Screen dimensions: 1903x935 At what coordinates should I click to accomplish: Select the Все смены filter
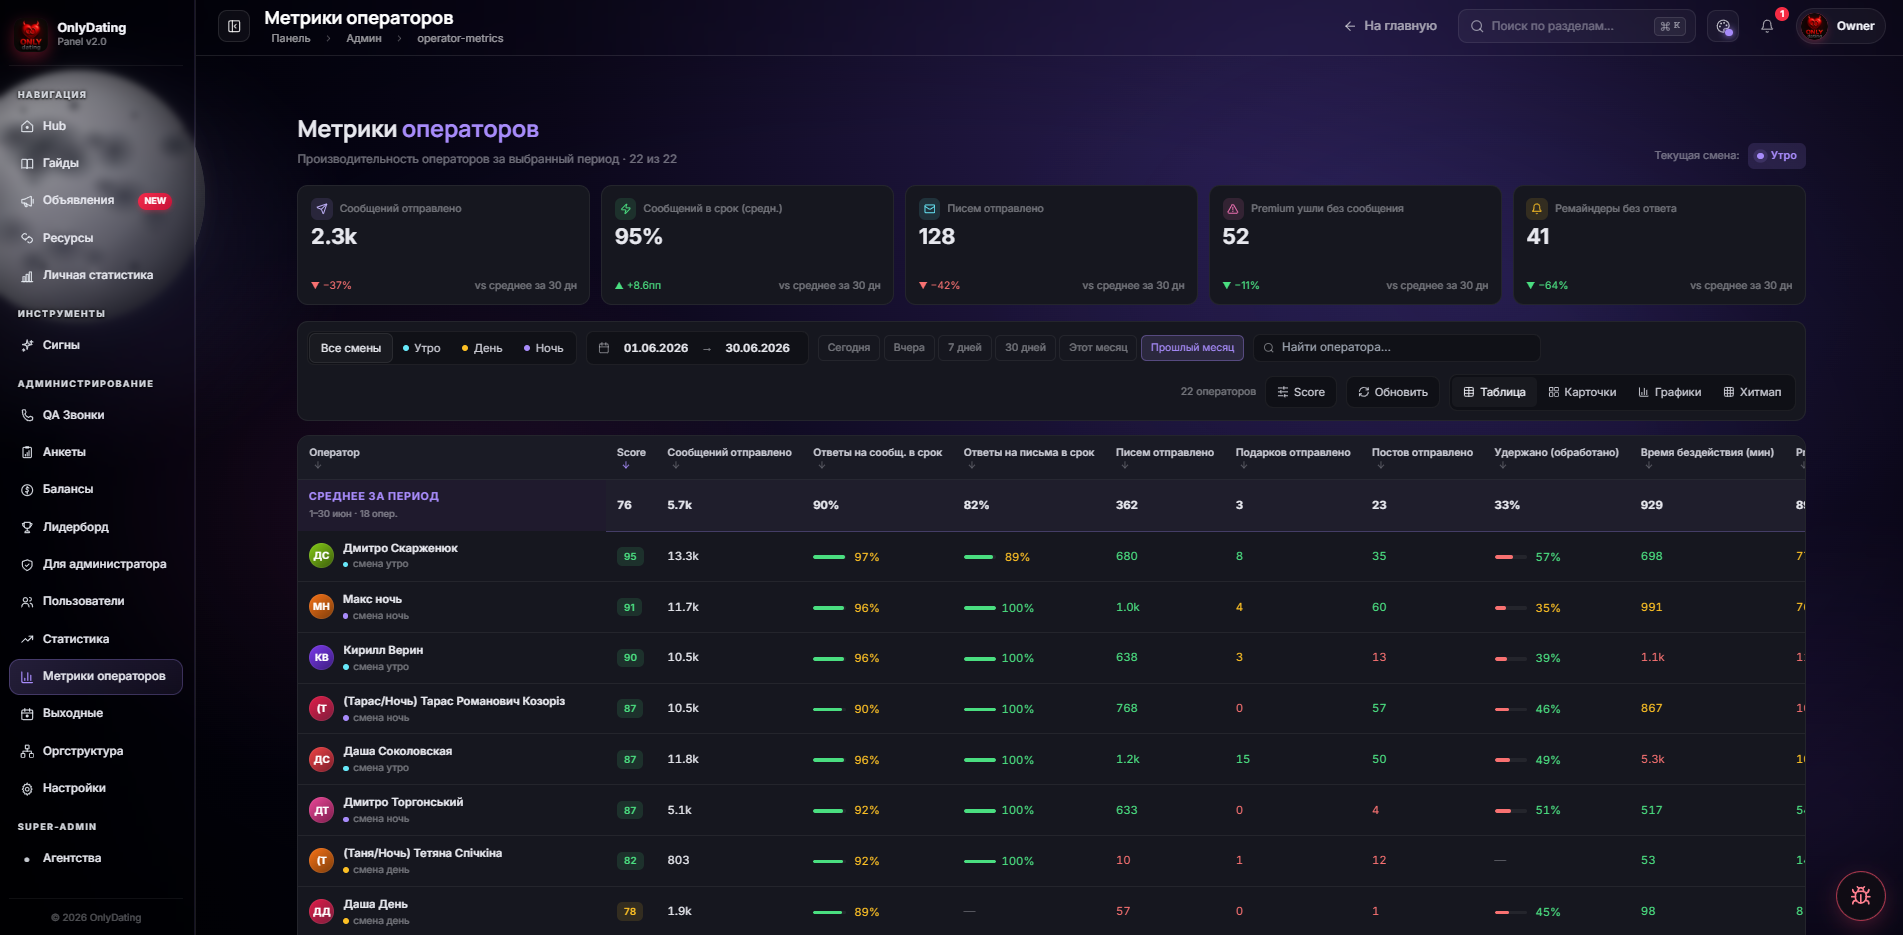(351, 348)
